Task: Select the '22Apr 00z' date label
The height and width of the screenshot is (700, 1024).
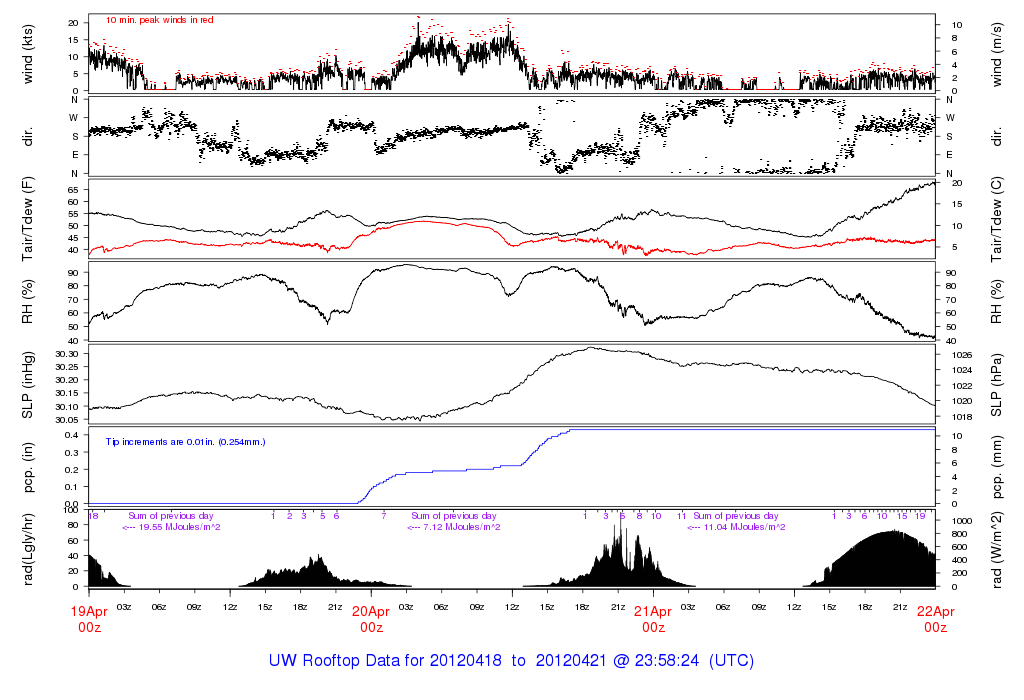Action: tap(936, 619)
